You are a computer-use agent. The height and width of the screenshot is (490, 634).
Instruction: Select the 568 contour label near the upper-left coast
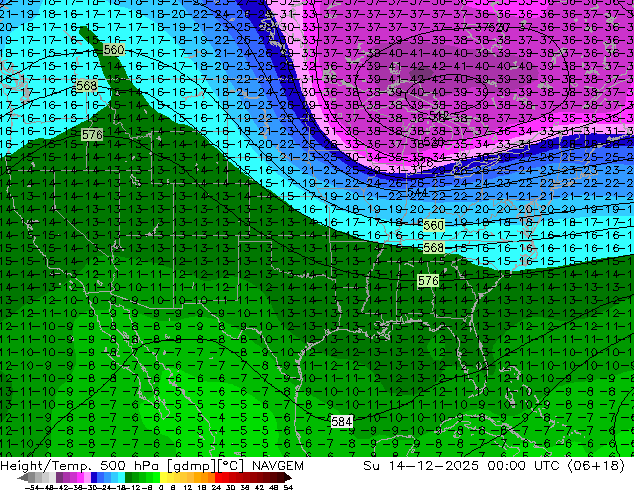coord(87,86)
